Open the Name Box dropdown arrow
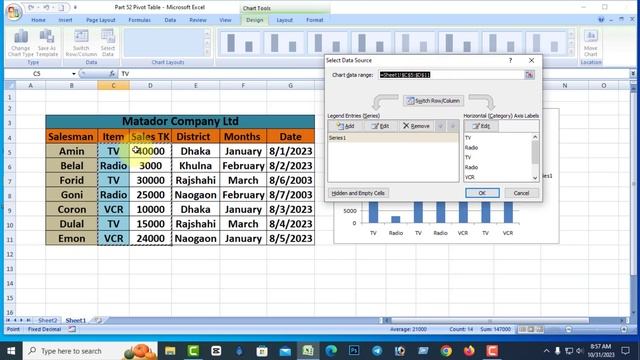 (x=73, y=74)
